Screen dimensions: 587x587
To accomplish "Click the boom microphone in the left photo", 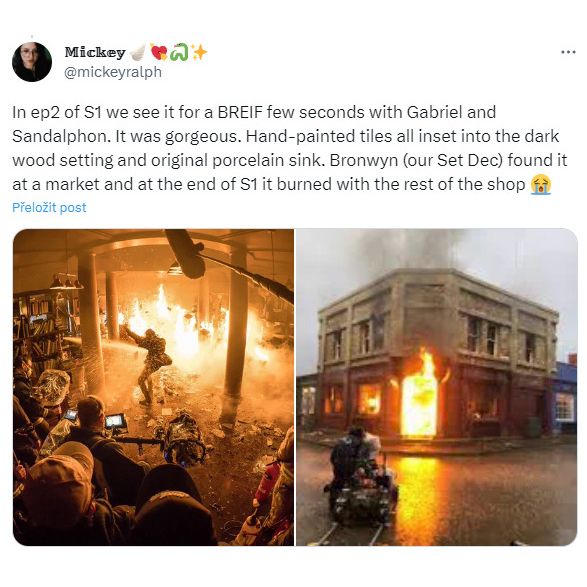I will point(185,254).
